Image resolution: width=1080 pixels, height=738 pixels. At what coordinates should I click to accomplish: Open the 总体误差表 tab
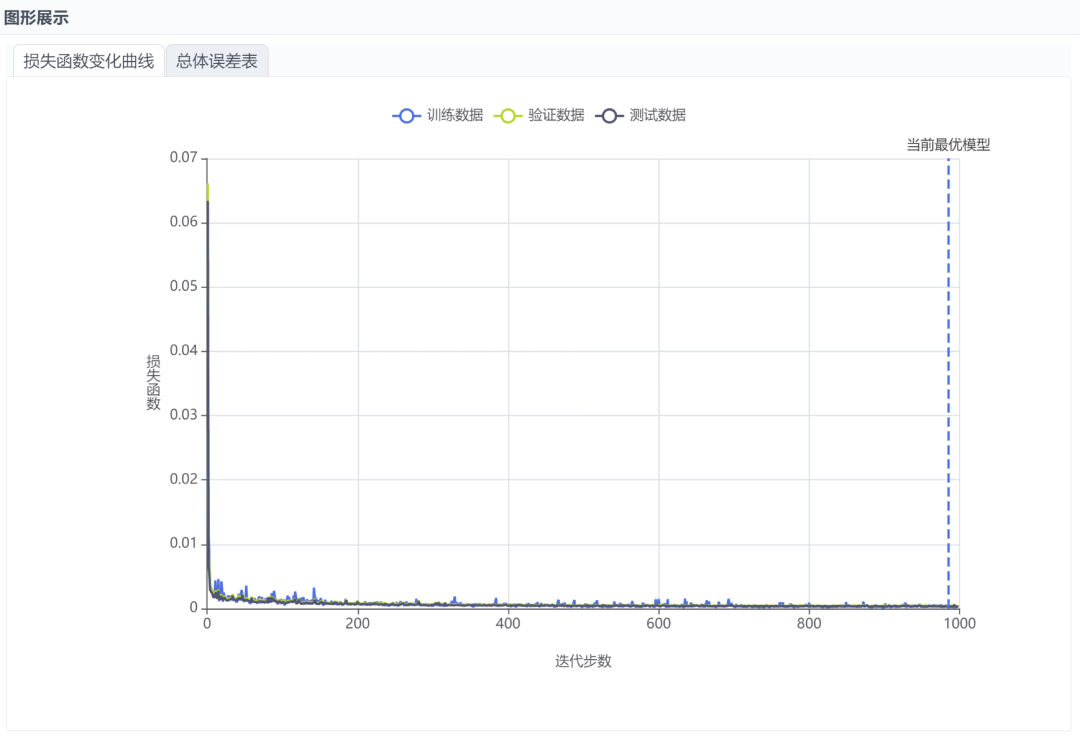217,61
